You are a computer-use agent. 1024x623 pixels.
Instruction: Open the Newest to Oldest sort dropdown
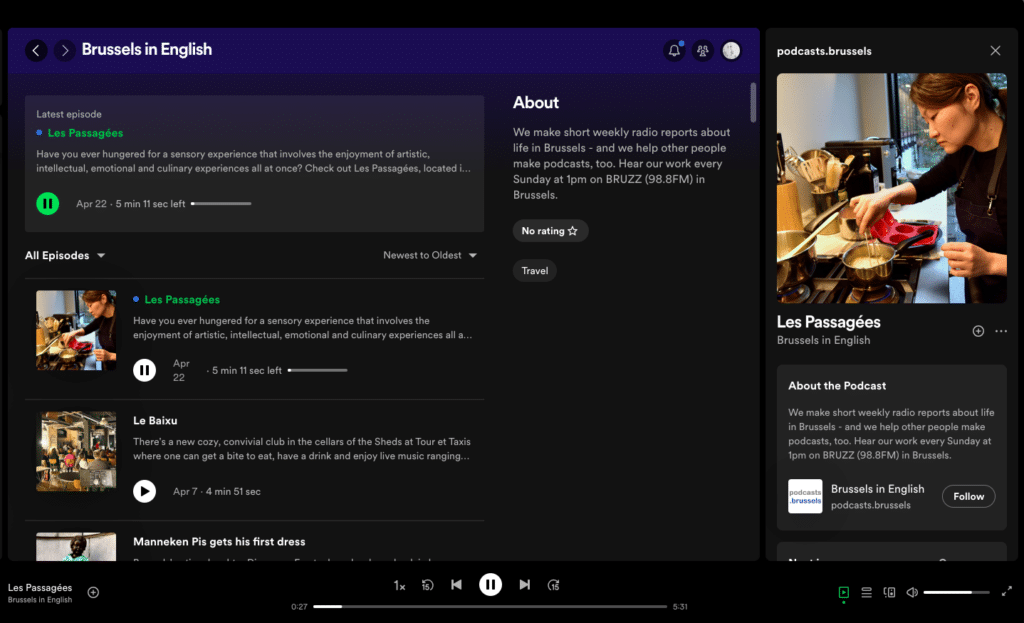pyautogui.click(x=430, y=255)
